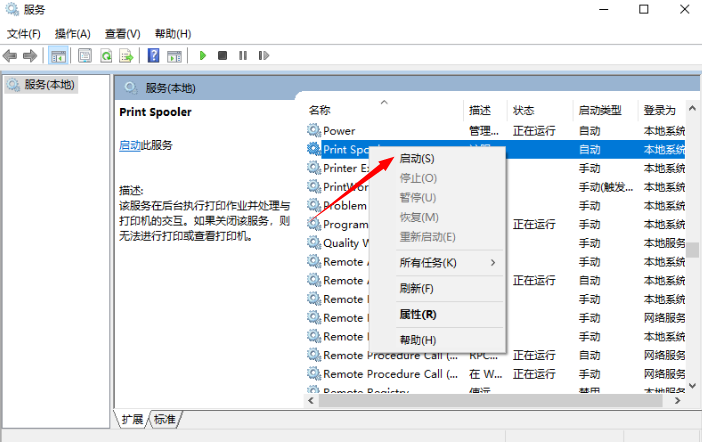Image resolution: width=702 pixels, height=442 pixels.
Task: Choose 帮助(H) in the context menu
Action: click(x=438, y=340)
